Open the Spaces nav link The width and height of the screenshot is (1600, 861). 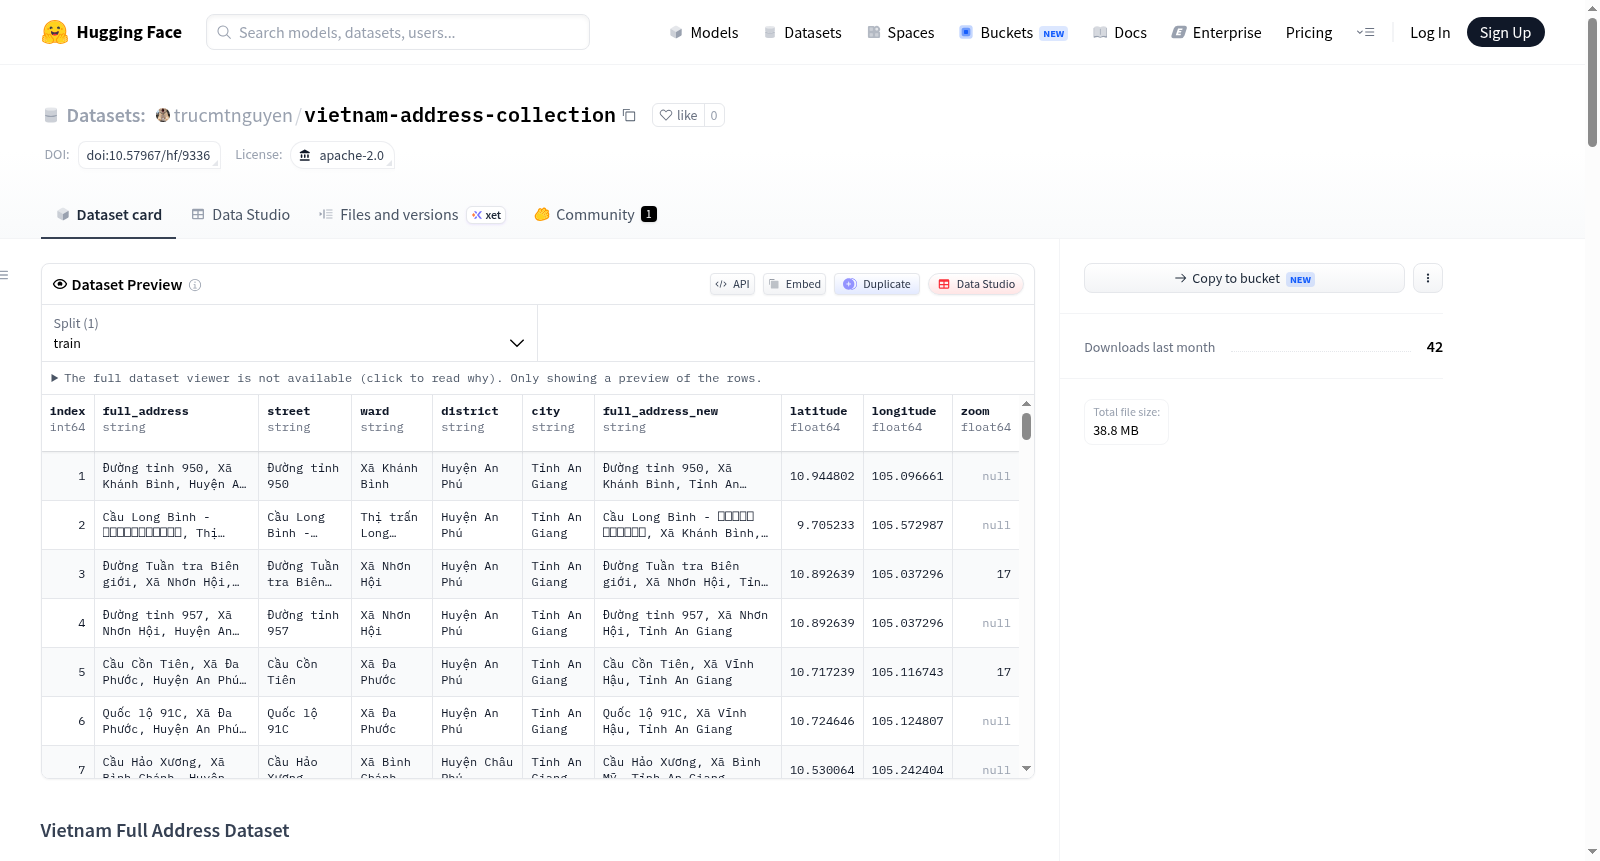[901, 33]
